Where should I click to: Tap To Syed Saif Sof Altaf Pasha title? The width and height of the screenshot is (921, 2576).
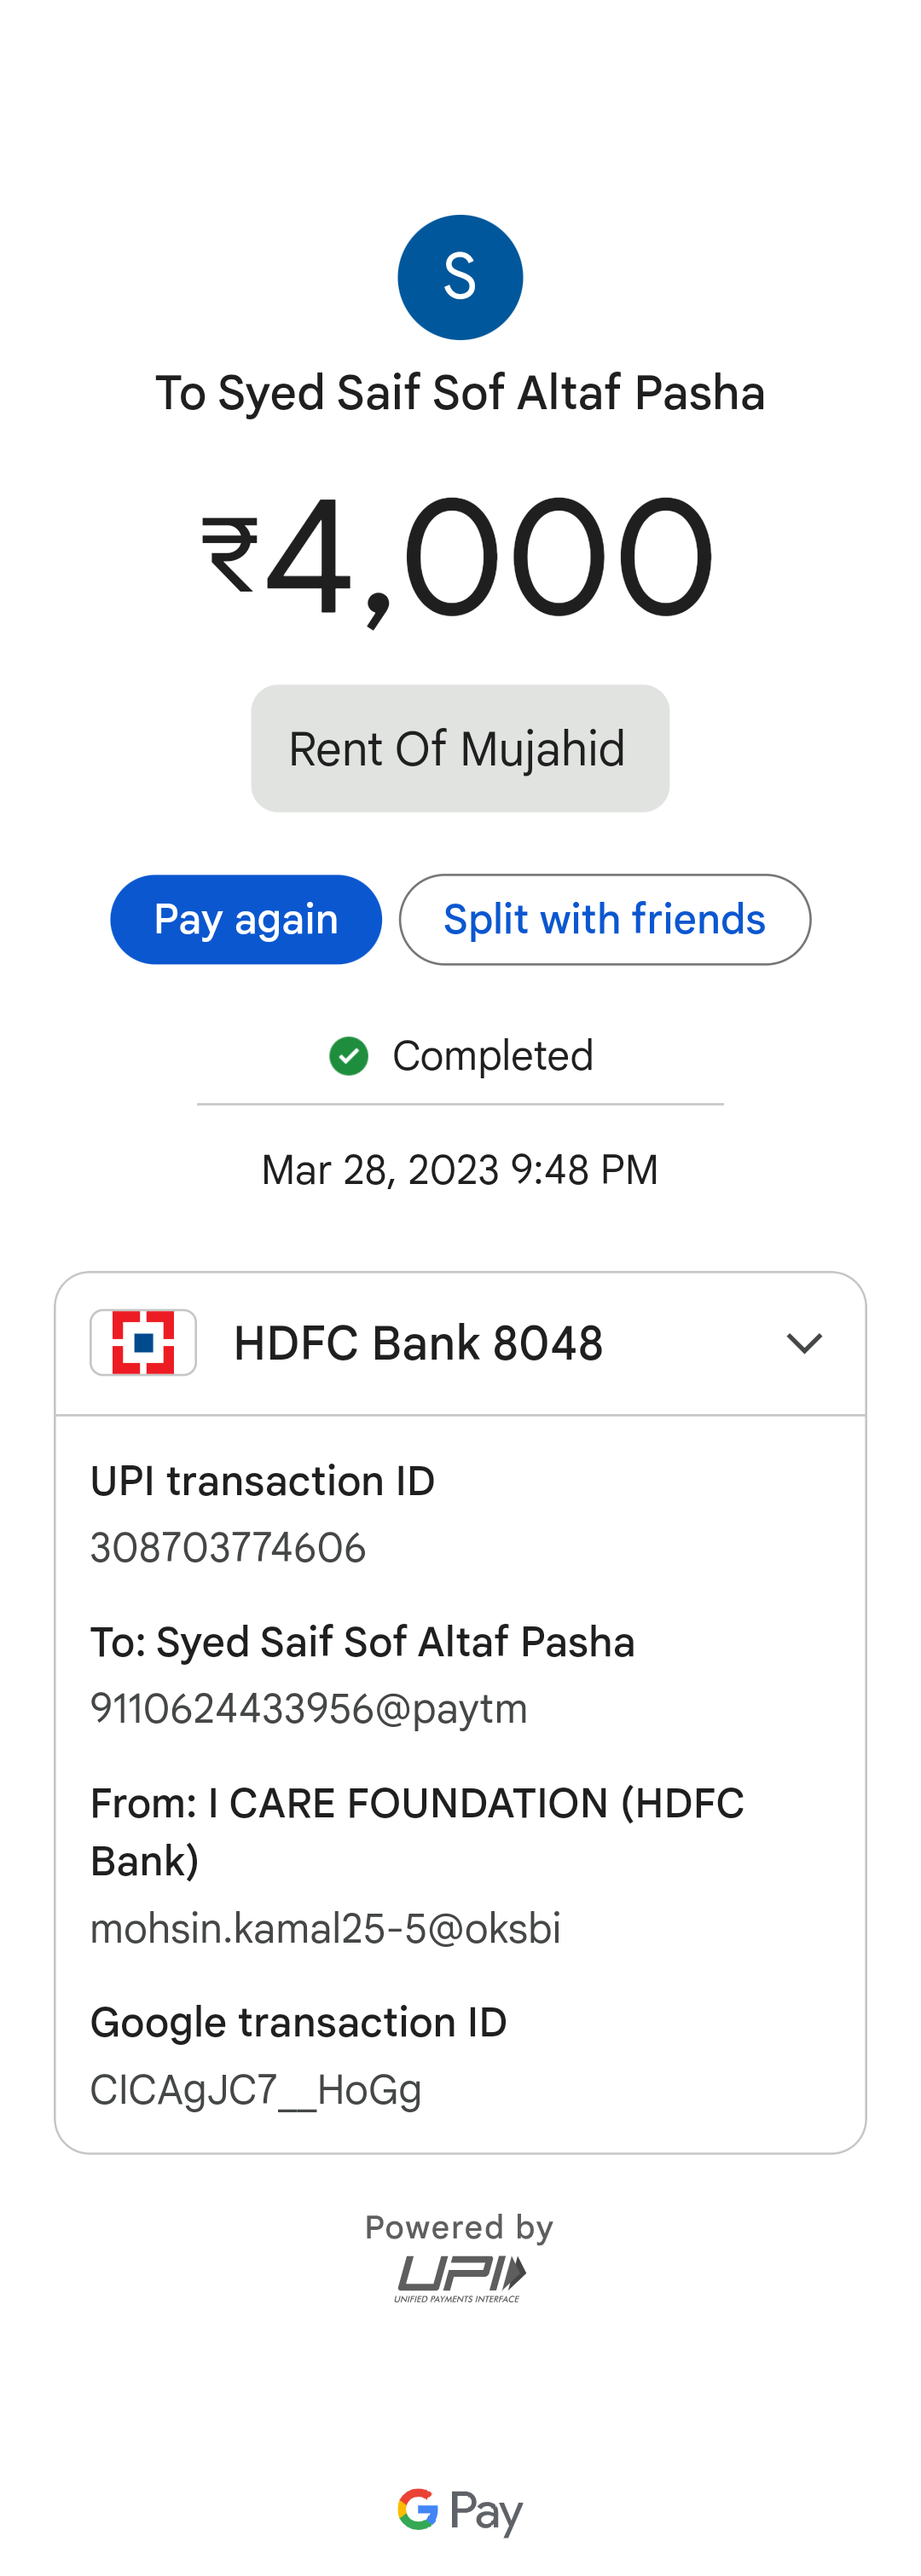pos(460,393)
